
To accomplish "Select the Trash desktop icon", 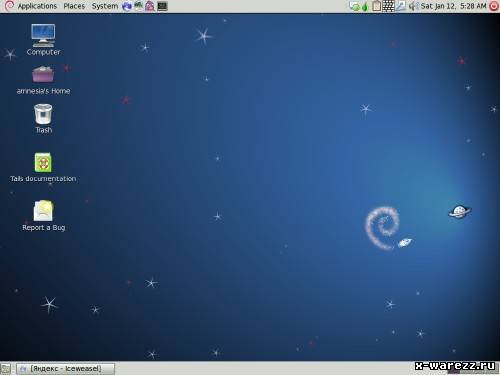I will pyautogui.click(x=43, y=119).
